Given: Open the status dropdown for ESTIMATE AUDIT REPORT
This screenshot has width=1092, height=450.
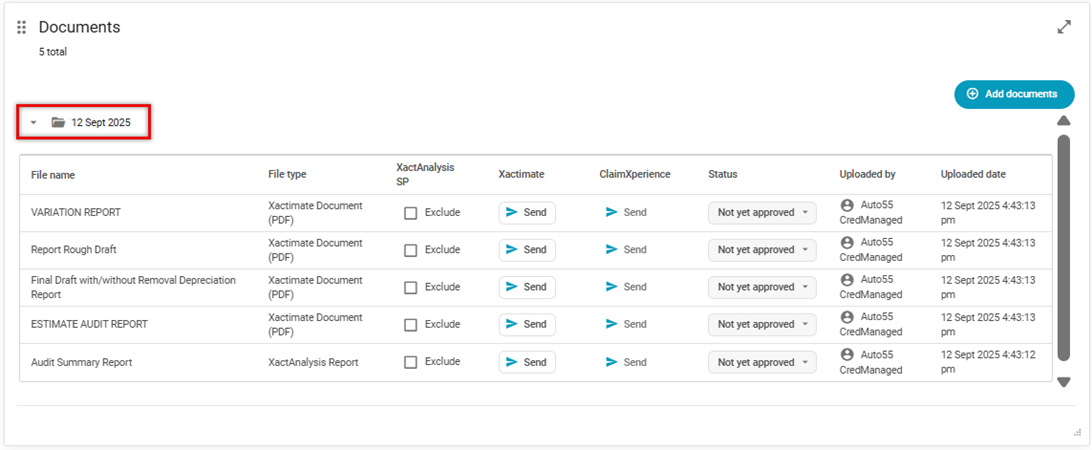Looking at the screenshot, I should pos(762,324).
